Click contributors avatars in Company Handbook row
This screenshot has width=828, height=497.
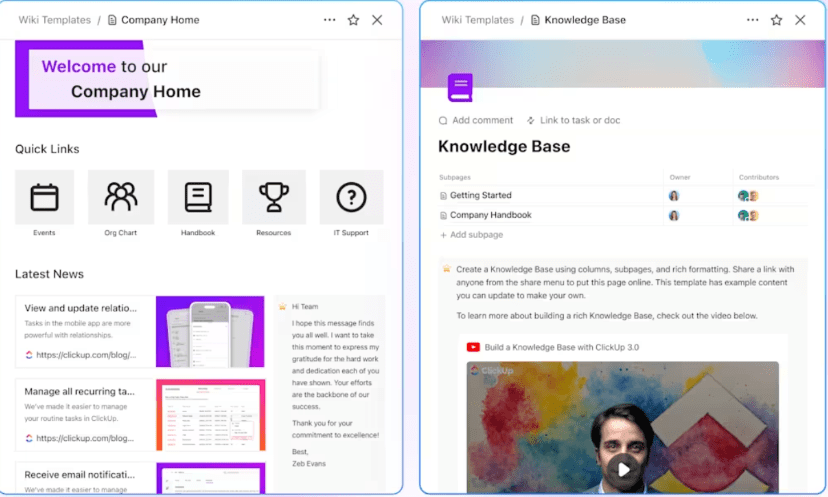(748, 215)
